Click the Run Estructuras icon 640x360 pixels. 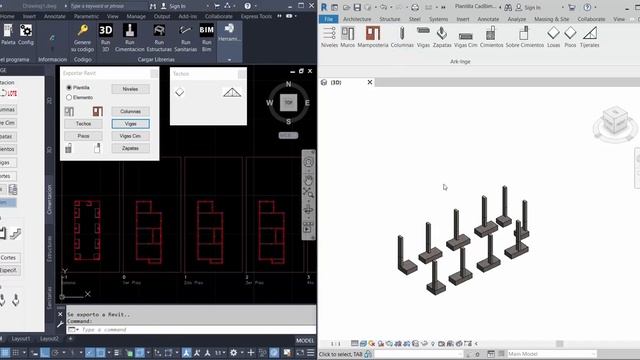pos(159,31)
